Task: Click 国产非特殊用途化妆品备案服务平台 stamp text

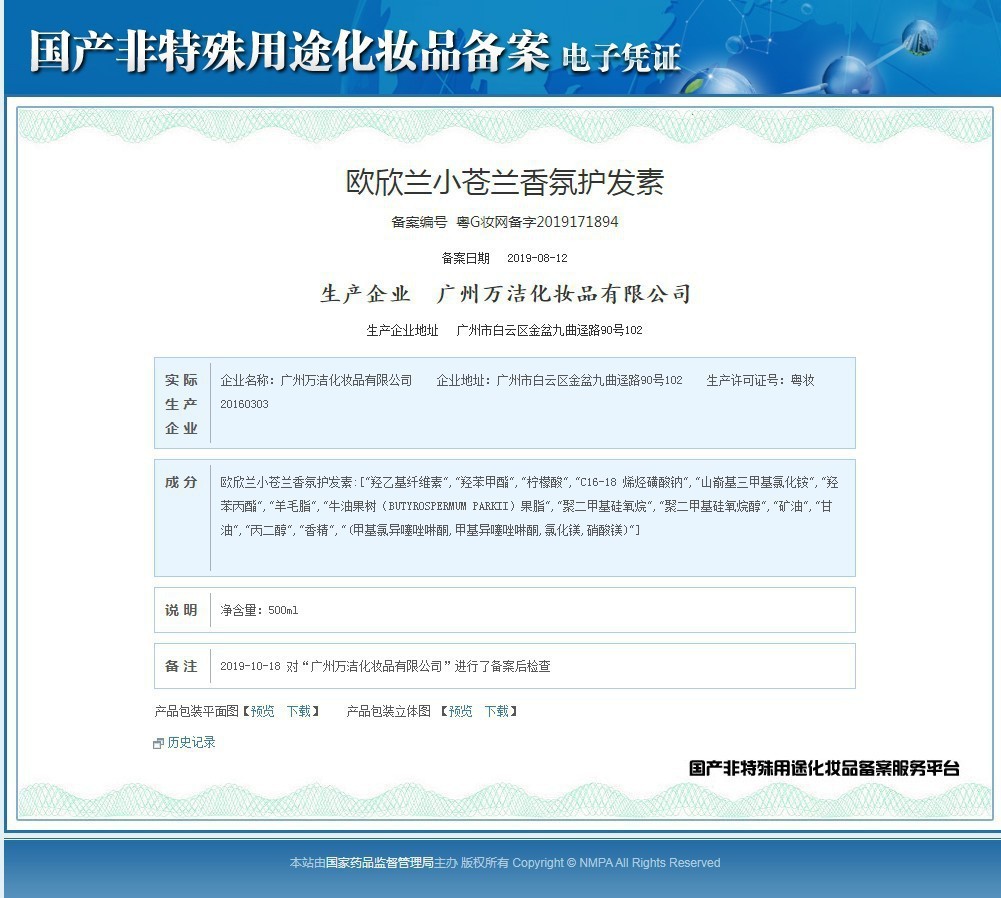Action: pyautogui.click(x=824, y=768)
